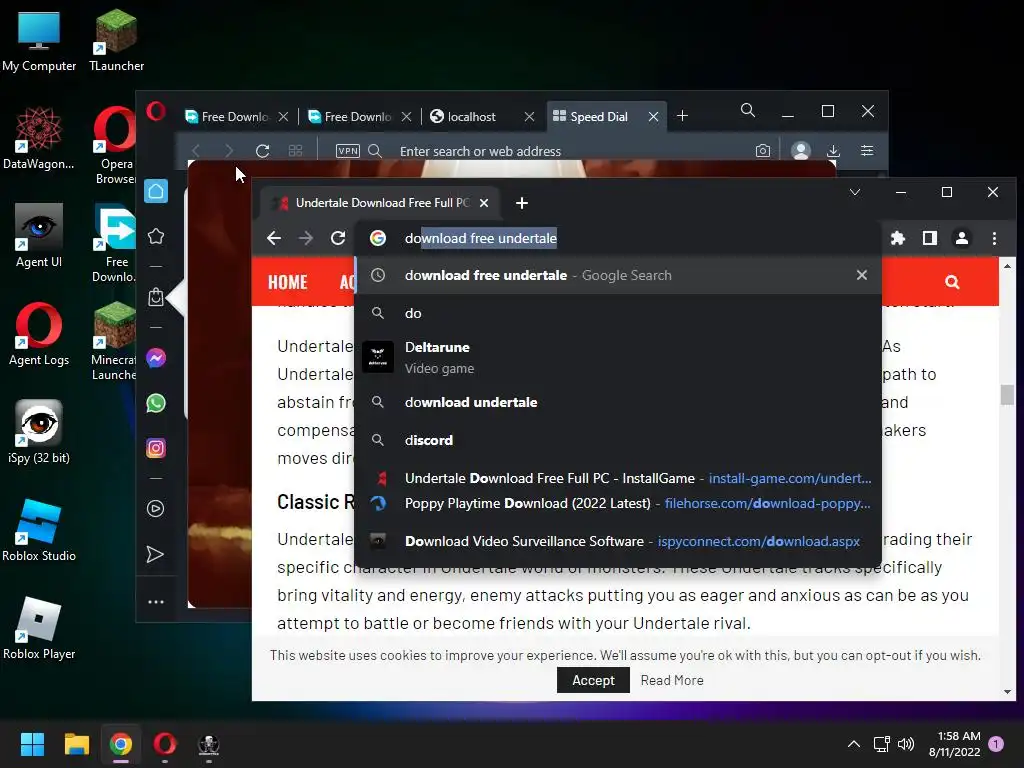Click snapshot camera icon in Opera
The image size is (1024, 768).
(x=763, y=151)
